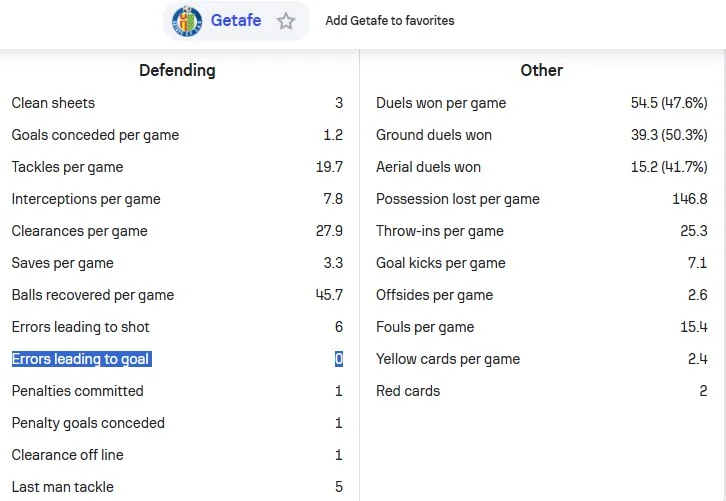Open the Getafe team name link

[x=234, y=21]
